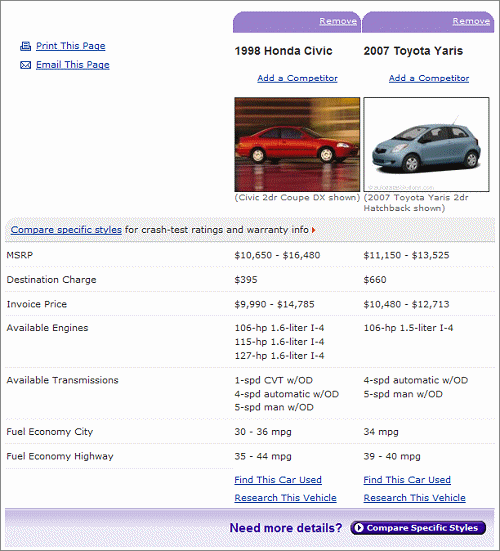Remove the 1998 Honda Civic column

[x=338, y=21]
